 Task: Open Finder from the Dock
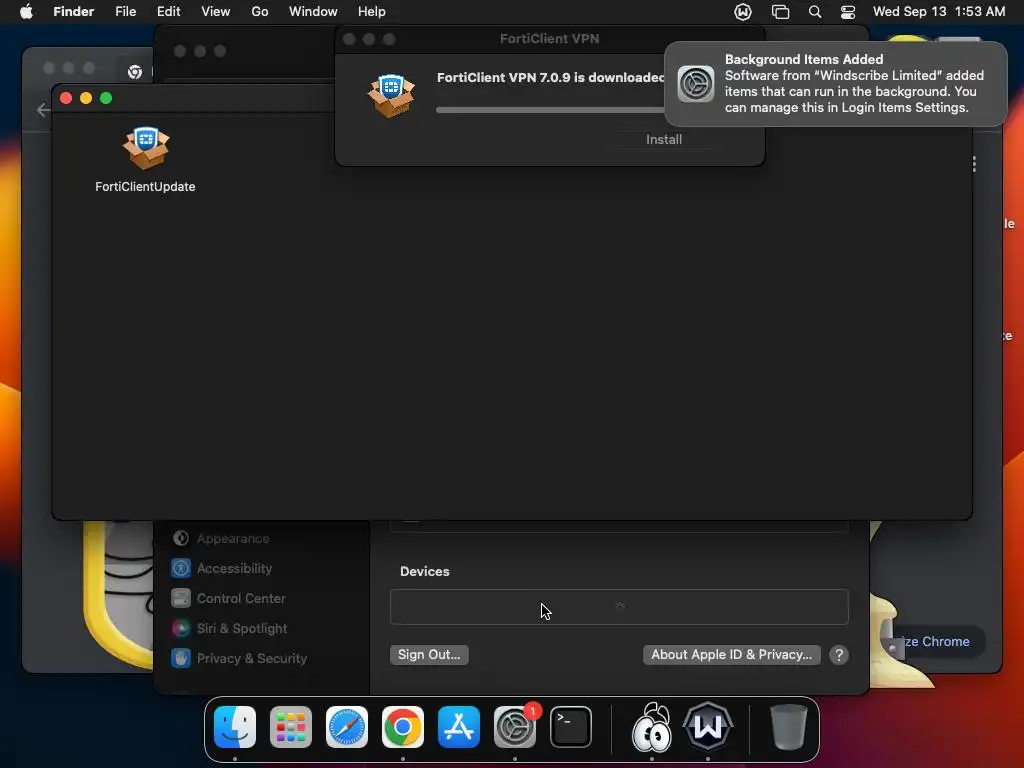point(235,727)
